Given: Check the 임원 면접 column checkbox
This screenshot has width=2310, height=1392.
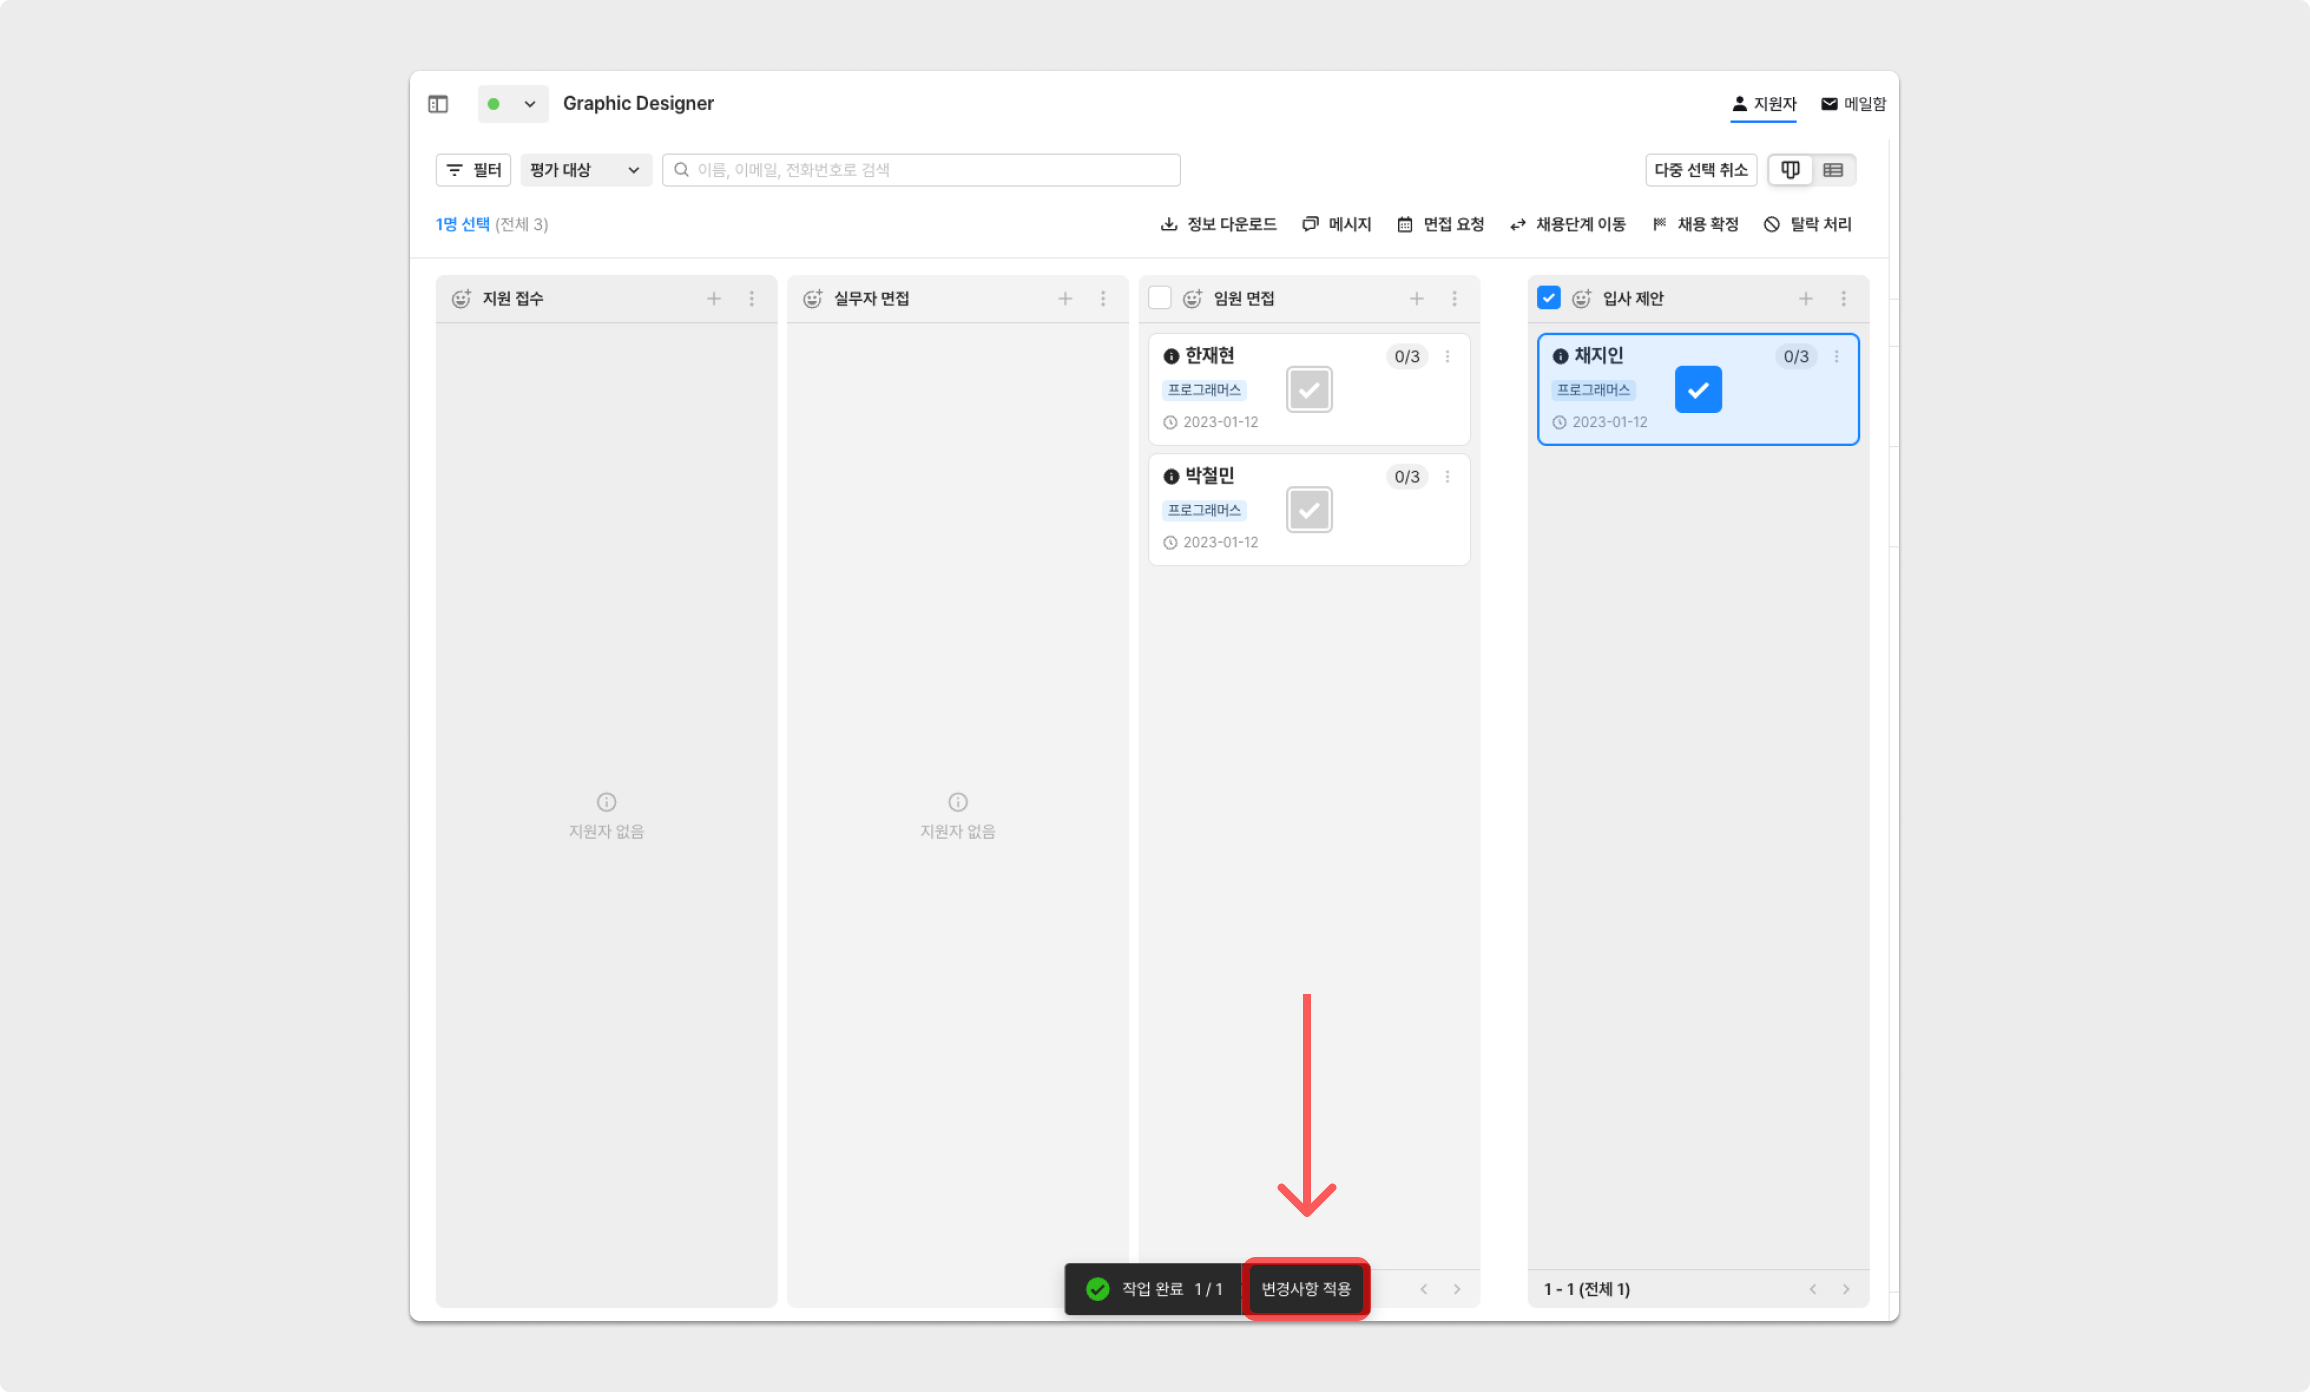Looking at the screenshot, I should point(1160,298).
